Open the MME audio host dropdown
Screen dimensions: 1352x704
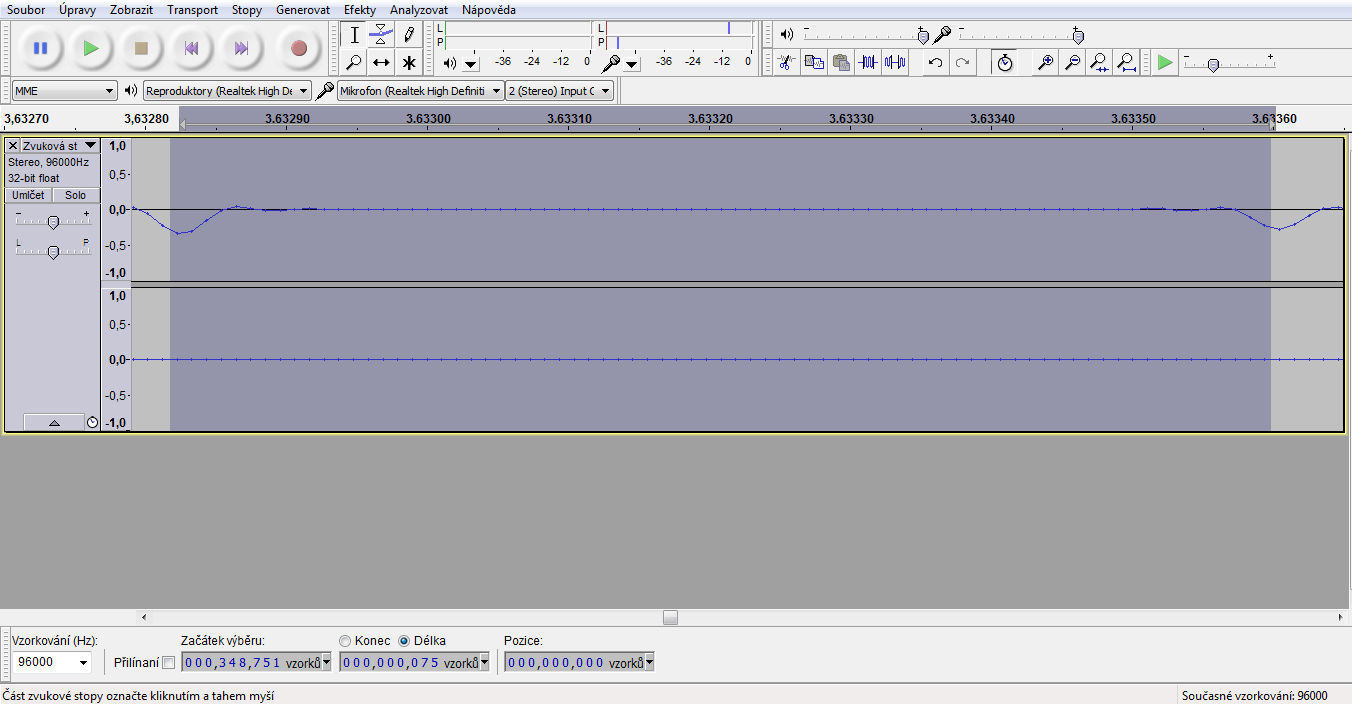64,91
